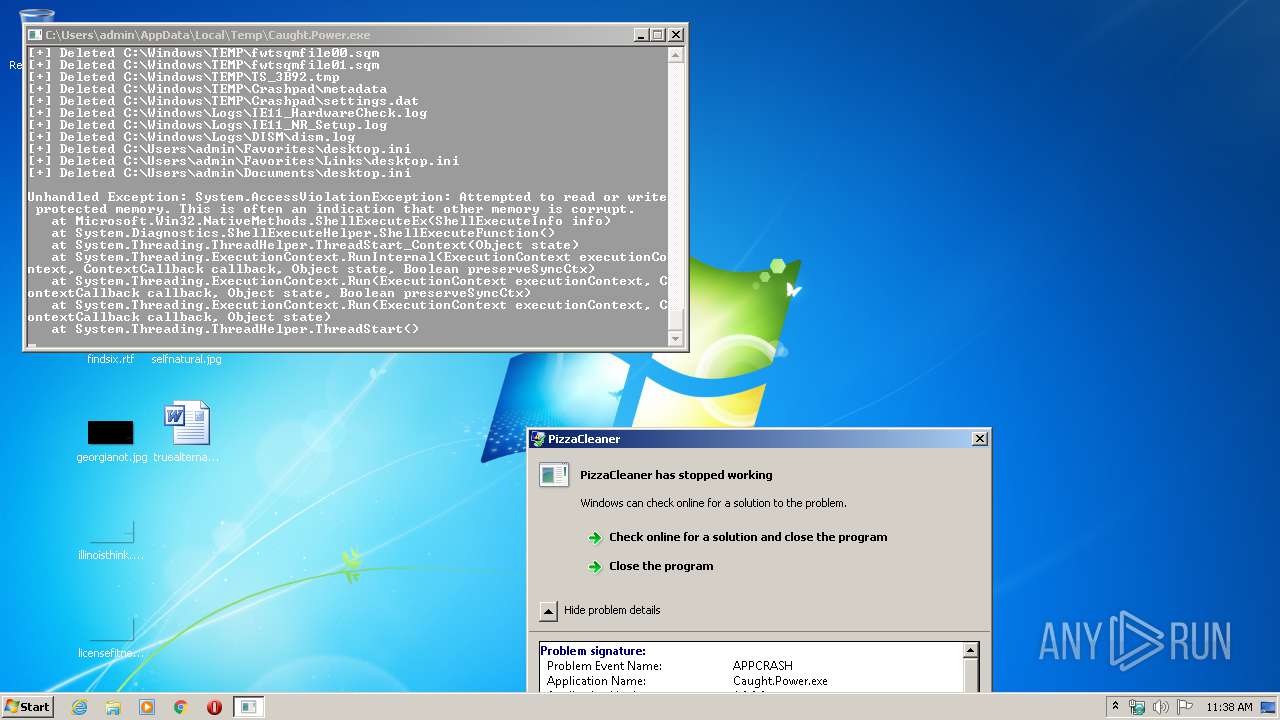Image resolution: width=1280 pixels, height=720 pixels.
Task: Click the console scrollbar down arrow
Action: tap(677, 340)
